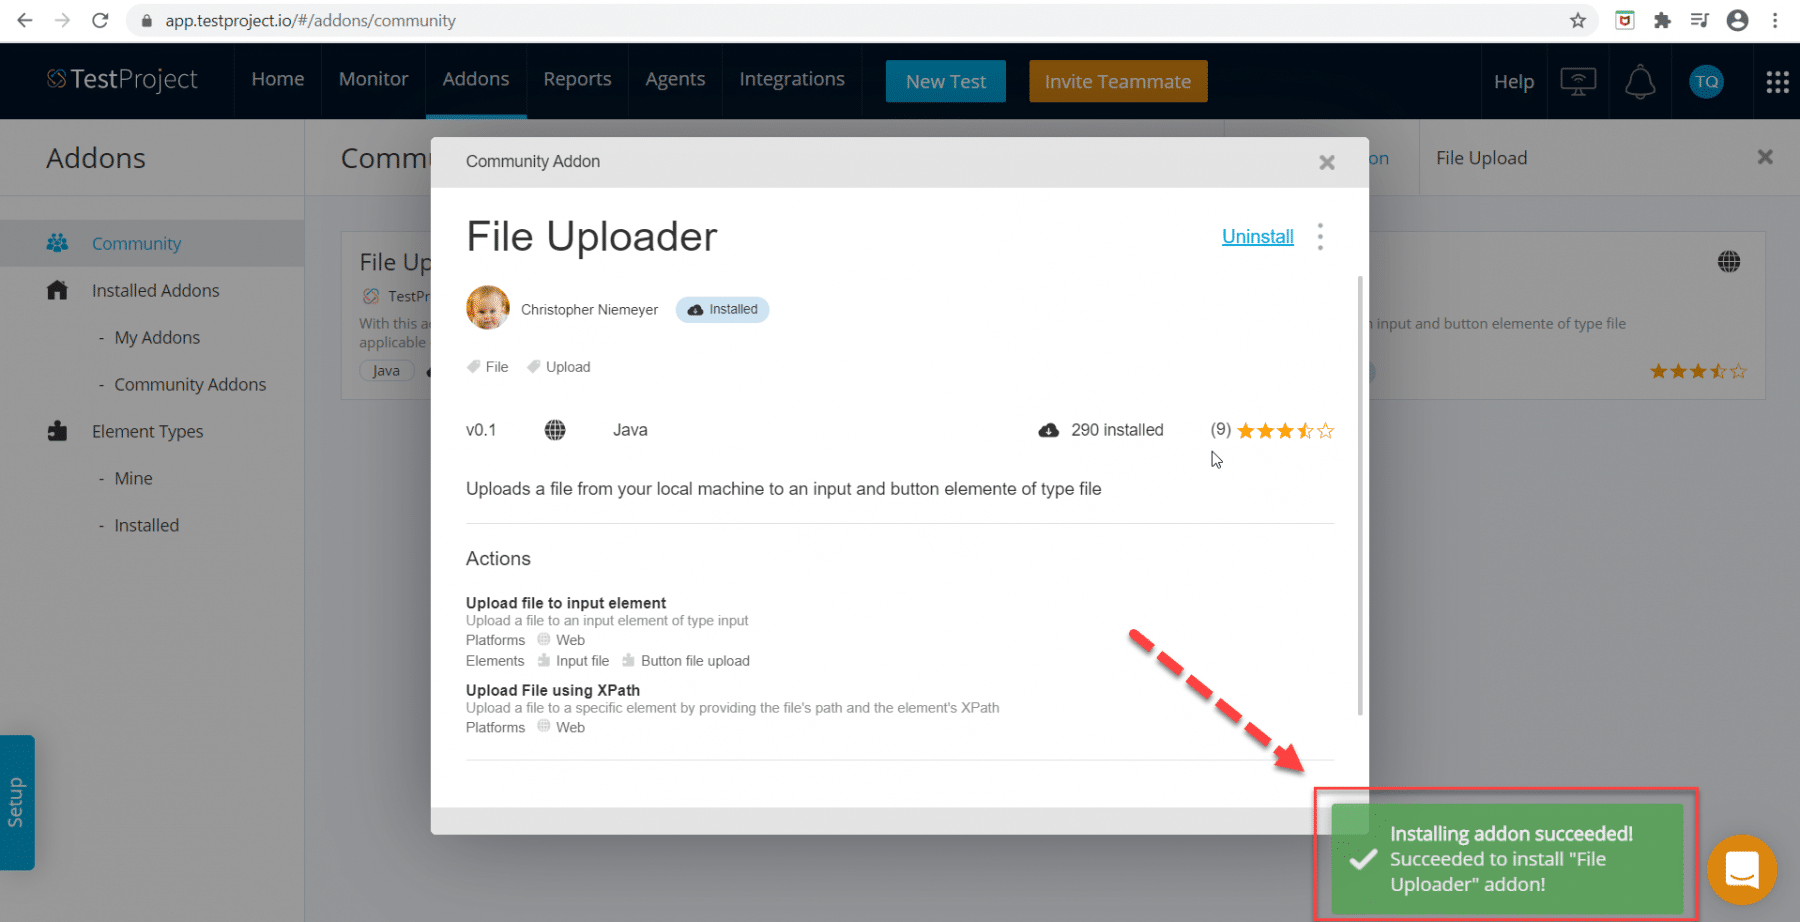Click the Community people icon in sidebar

[57, 243]
